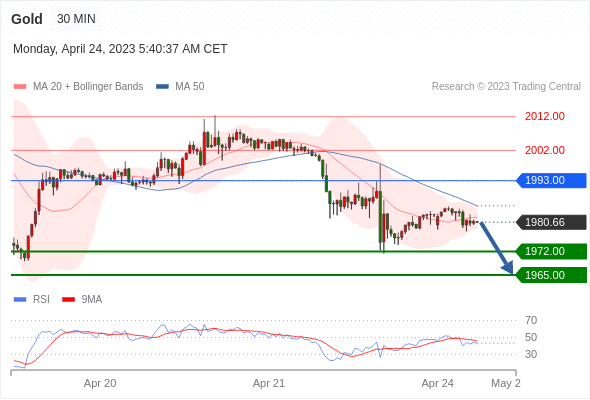Click the RSI legend label
This screenshot has width=590, height=400.
(41, 300)
